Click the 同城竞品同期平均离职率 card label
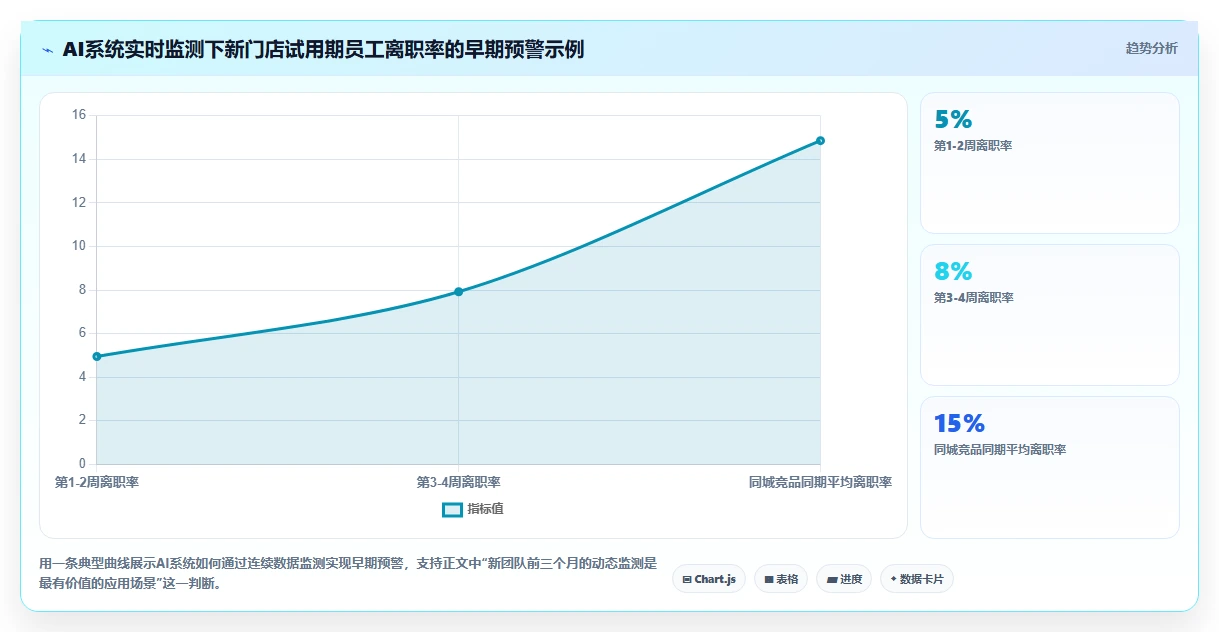Viewport: 1219px width, 632px height. 1000,449
